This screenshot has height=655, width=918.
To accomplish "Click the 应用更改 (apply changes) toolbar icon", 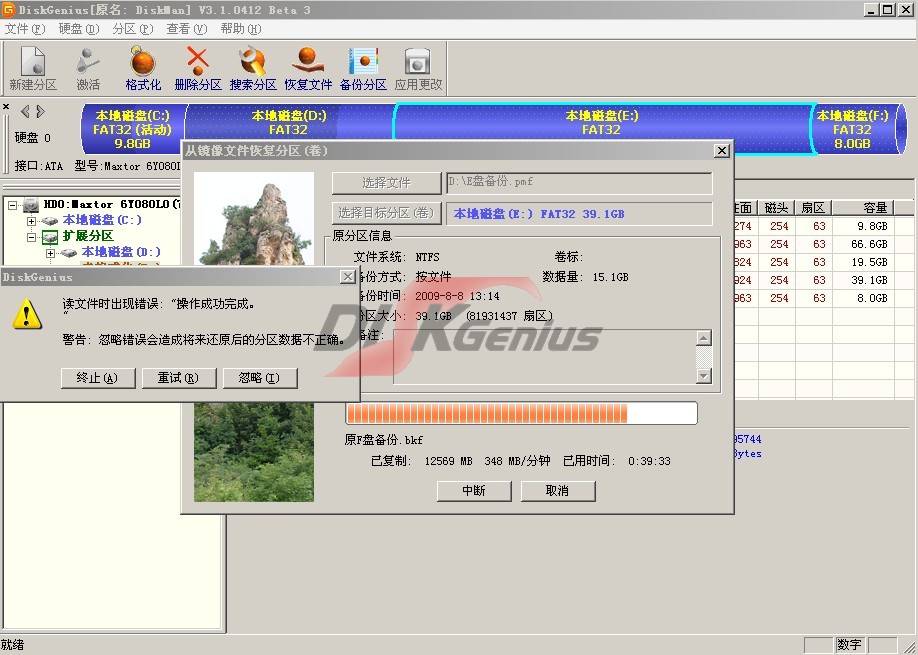I will point(418,68).
